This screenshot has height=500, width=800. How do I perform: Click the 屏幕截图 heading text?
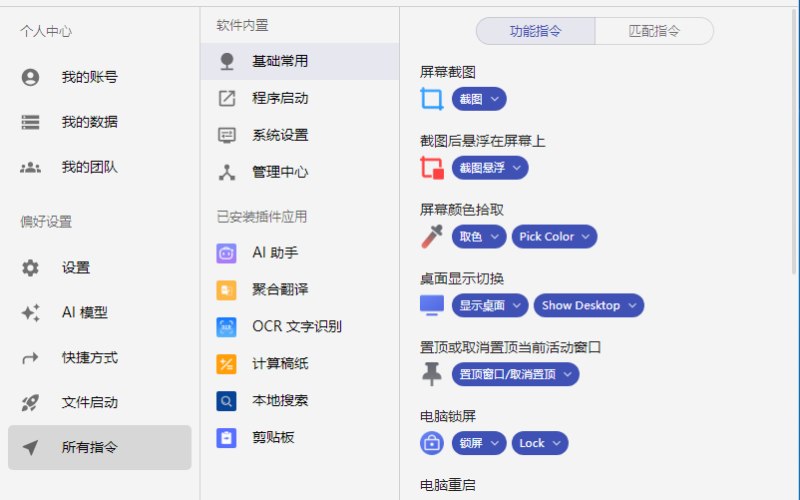pos(448,72)
